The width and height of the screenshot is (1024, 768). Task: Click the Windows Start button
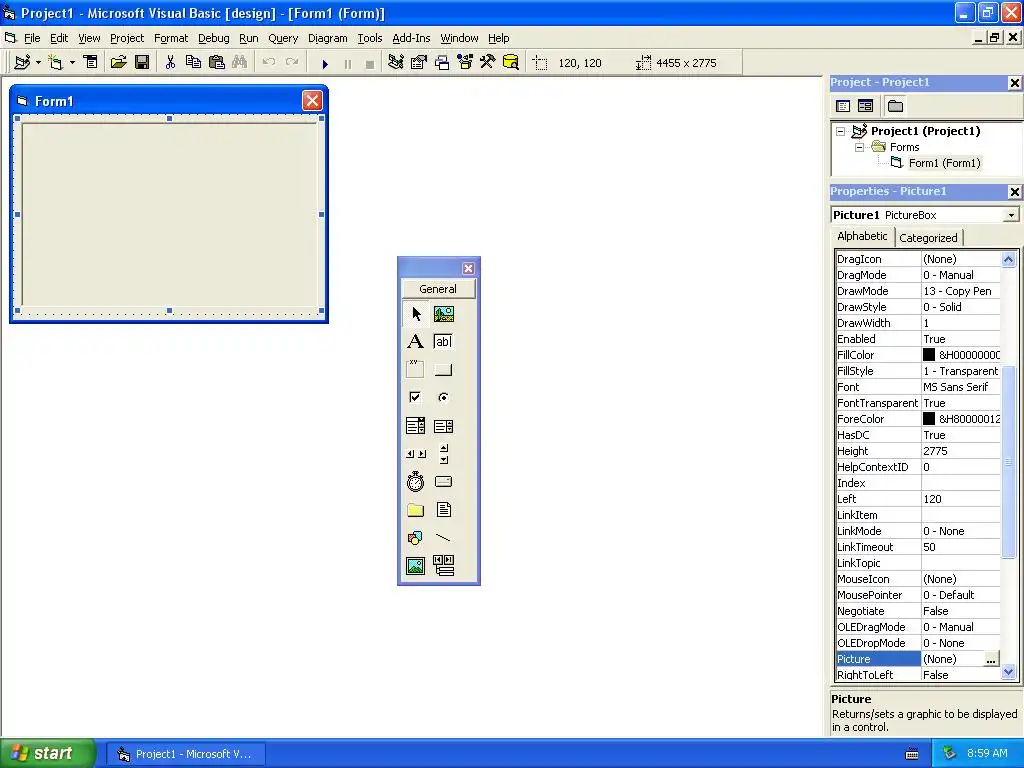click(48, 754)
